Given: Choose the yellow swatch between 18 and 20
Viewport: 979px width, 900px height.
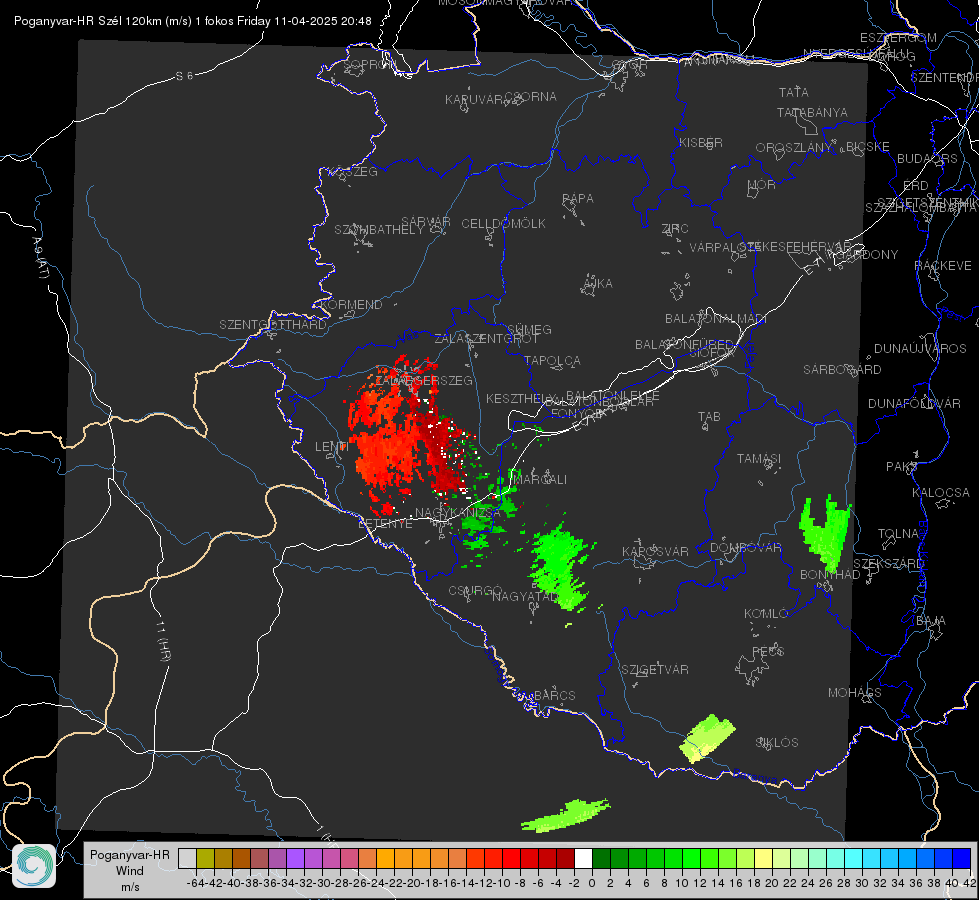Looking at the screenshot, I should click(763, 858).
